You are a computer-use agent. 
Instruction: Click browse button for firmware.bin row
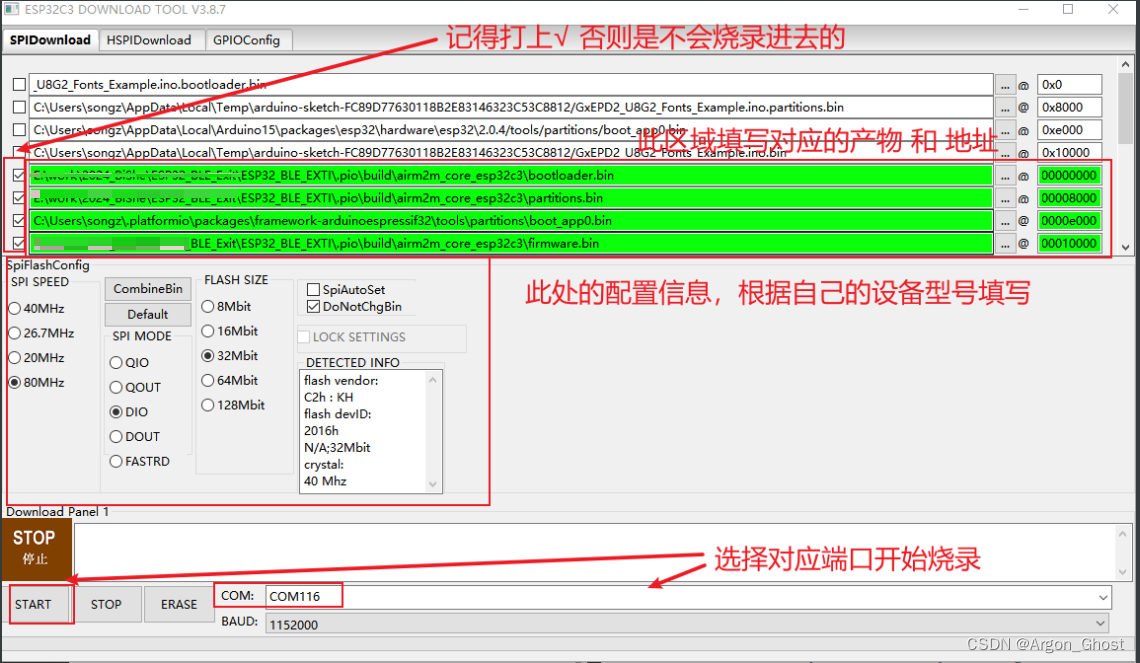[x=1005, y=243]
